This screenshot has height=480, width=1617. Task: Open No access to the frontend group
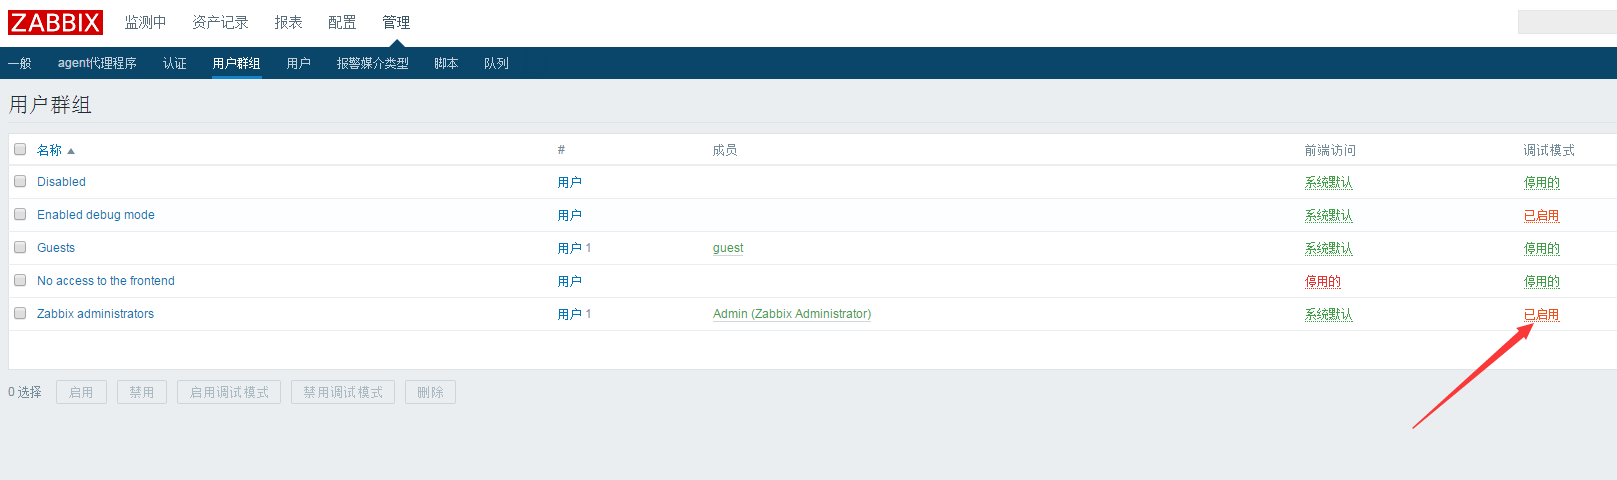click(106, 281)
